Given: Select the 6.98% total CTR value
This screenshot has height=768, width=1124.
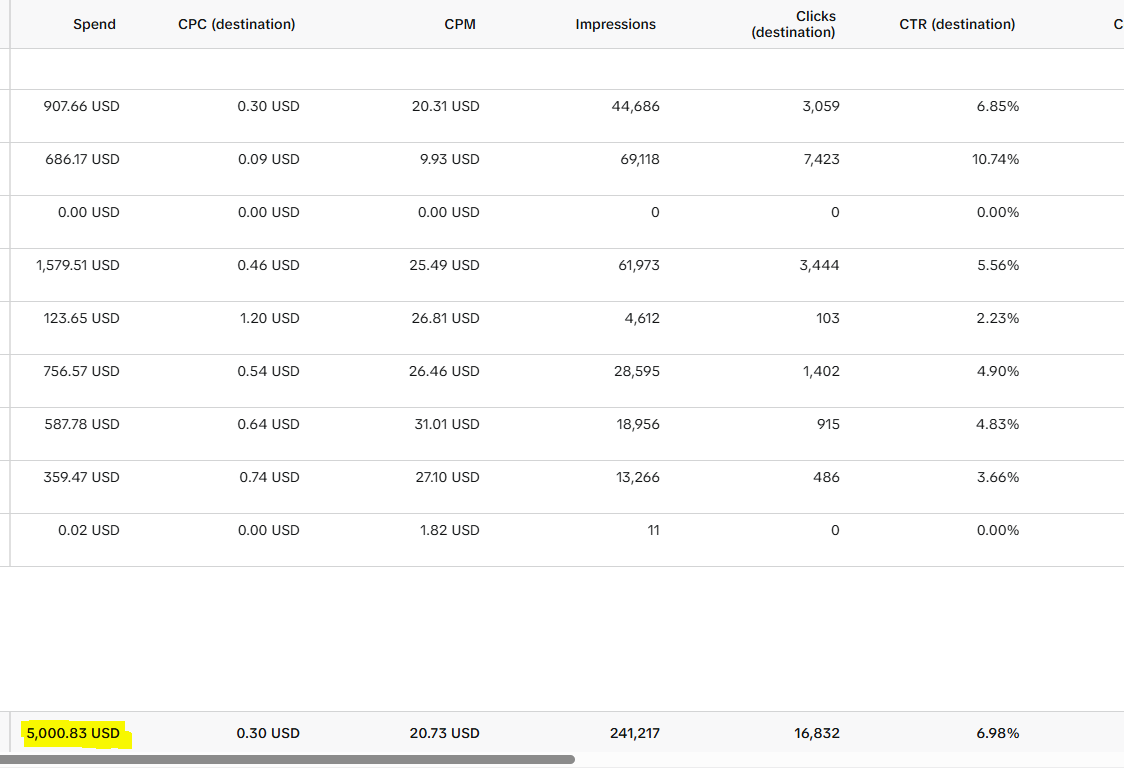Looking at the screenshot, I should 997,734.
